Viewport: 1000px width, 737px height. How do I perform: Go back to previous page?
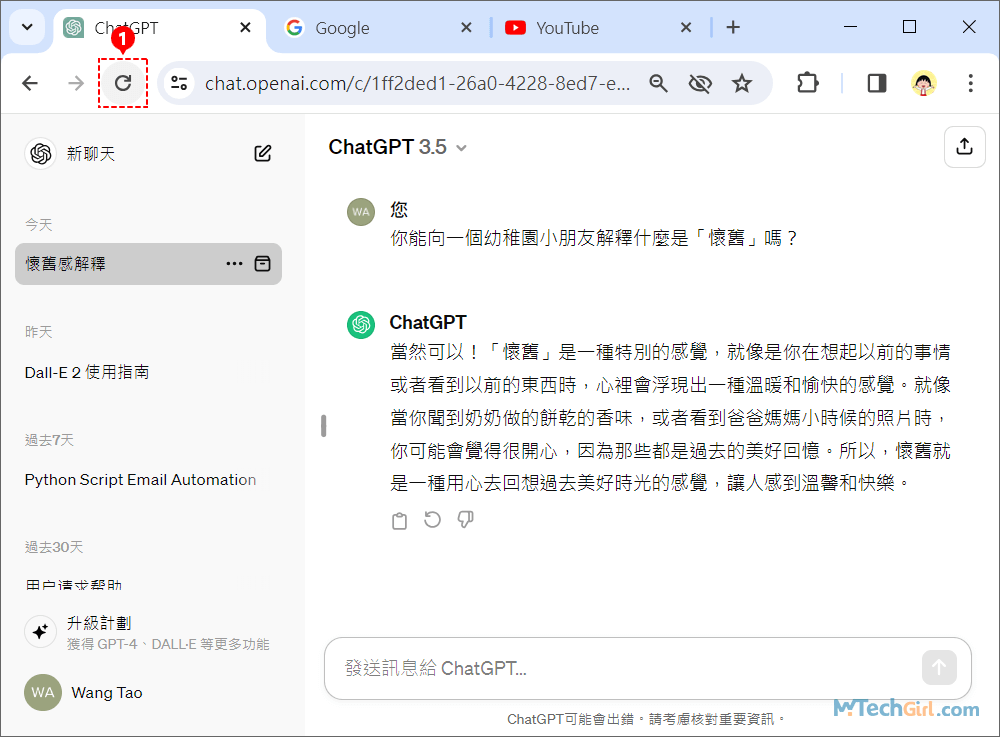30,83
